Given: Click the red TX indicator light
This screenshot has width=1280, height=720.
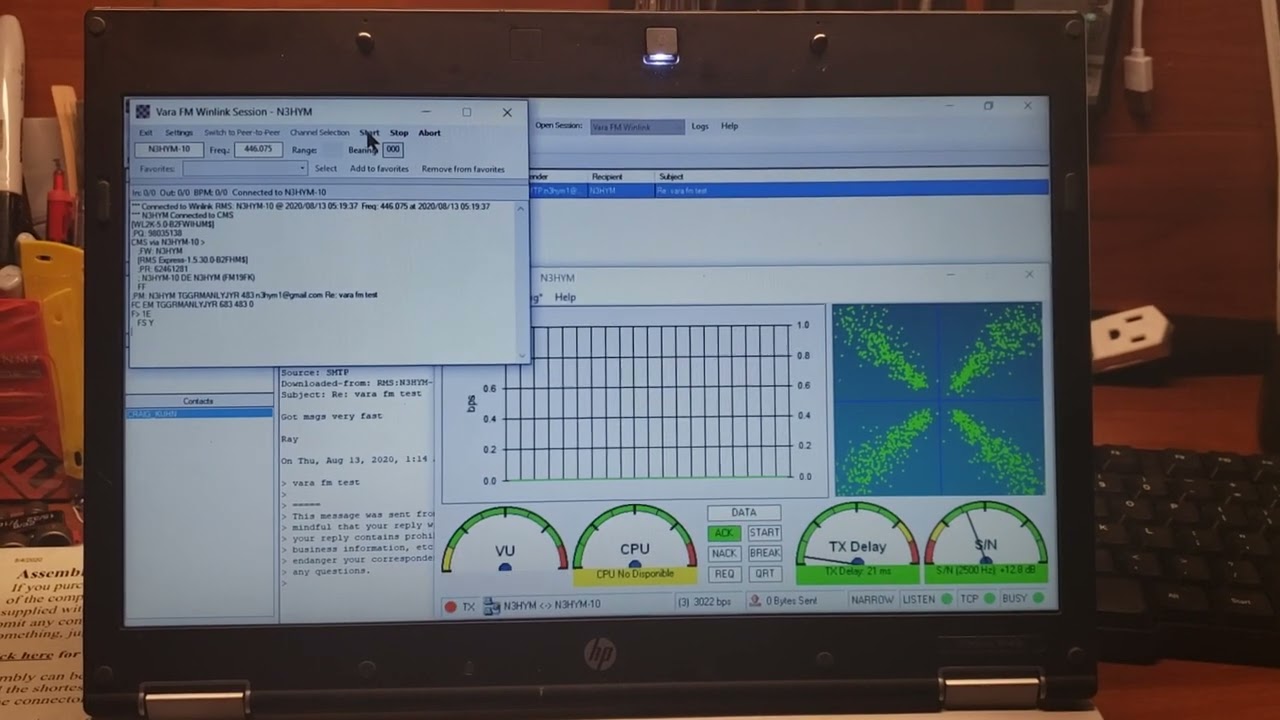Looking at the screenshot, I should (x=451, y=606).
